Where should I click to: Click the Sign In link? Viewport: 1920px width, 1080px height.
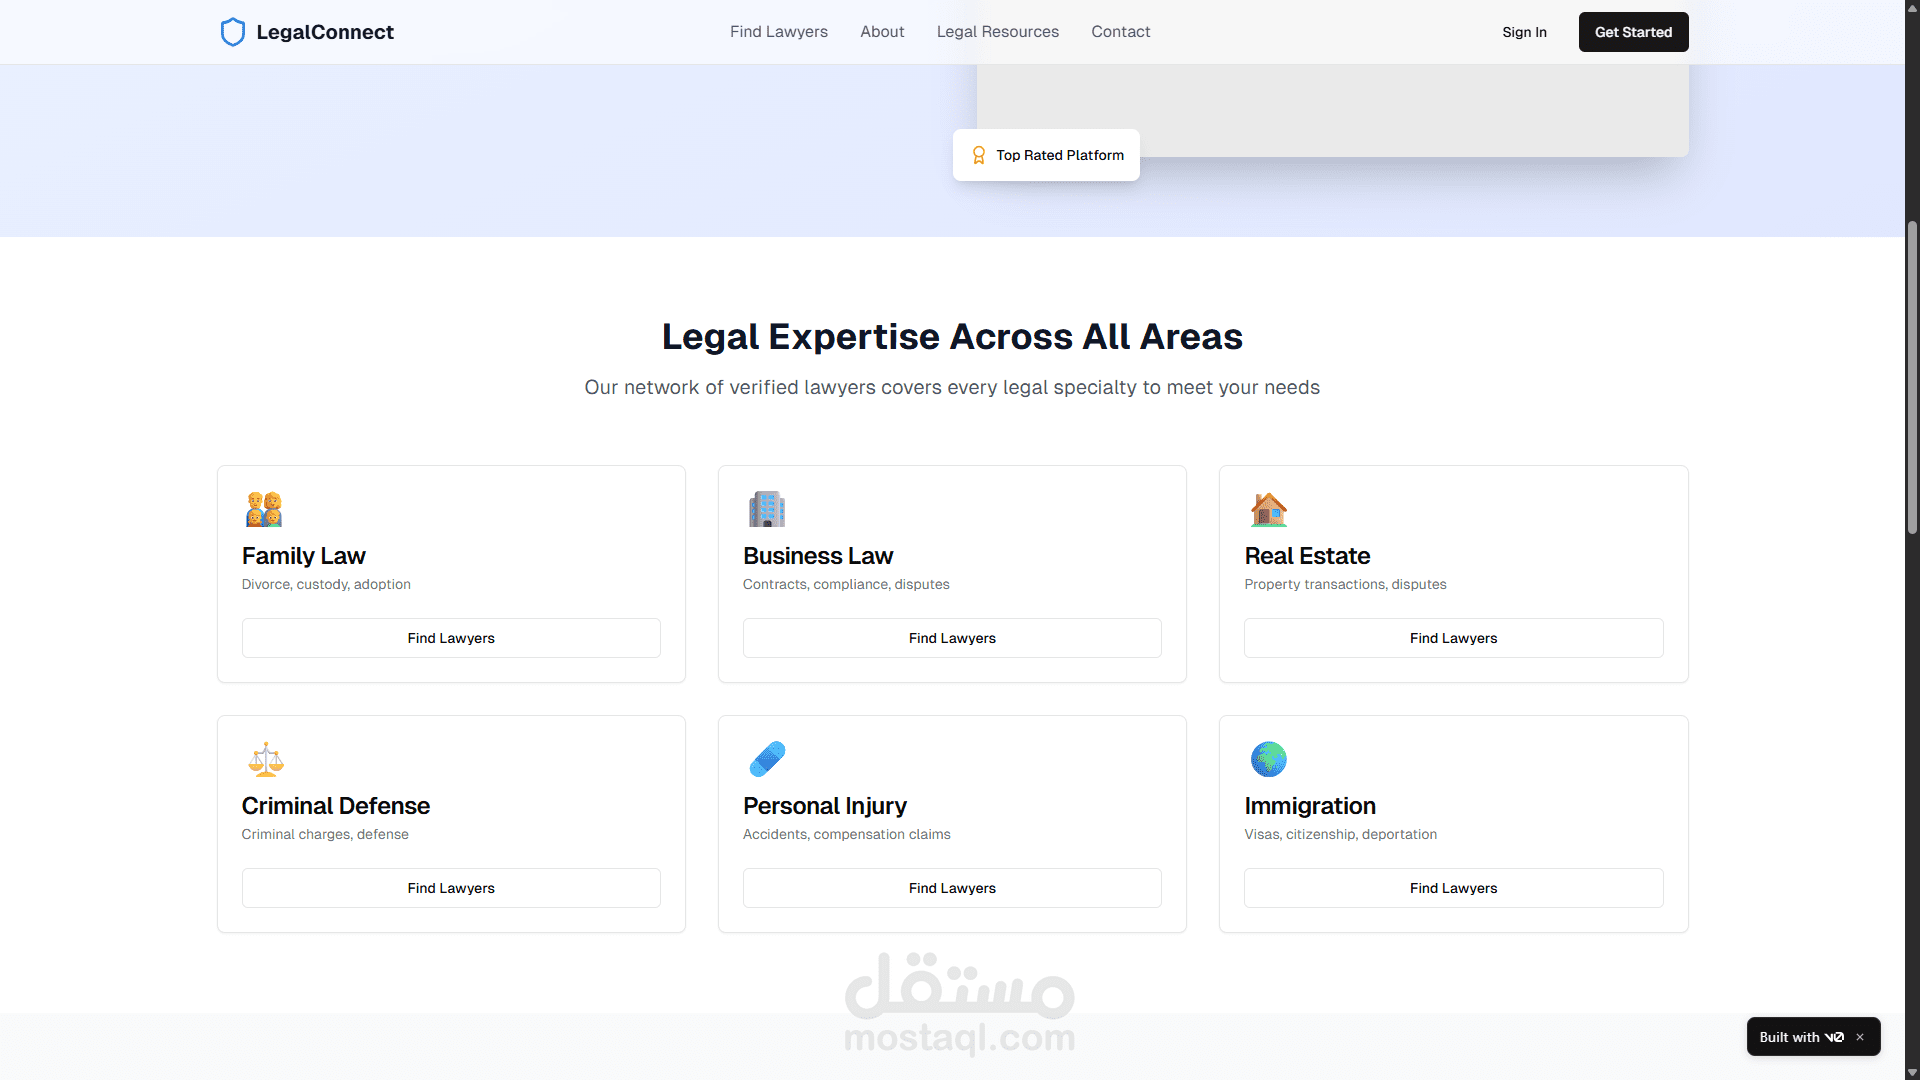(1524, 32)
